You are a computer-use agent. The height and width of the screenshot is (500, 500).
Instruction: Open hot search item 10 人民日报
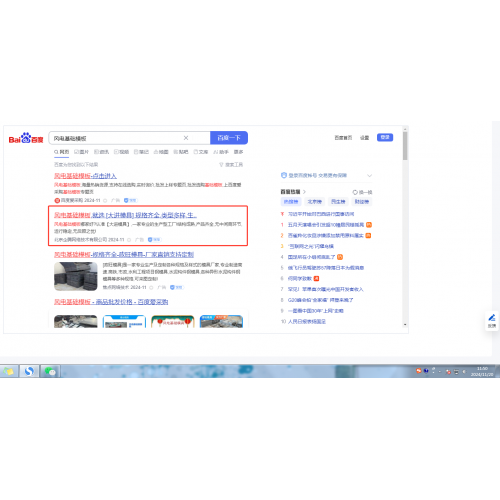307,322
